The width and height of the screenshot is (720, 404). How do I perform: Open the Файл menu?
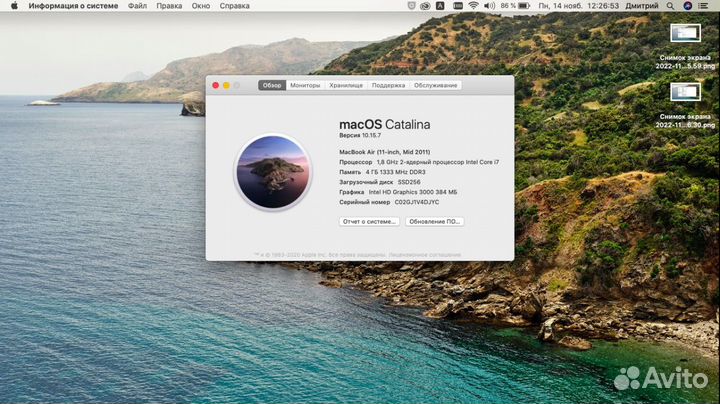click(137, 6)
